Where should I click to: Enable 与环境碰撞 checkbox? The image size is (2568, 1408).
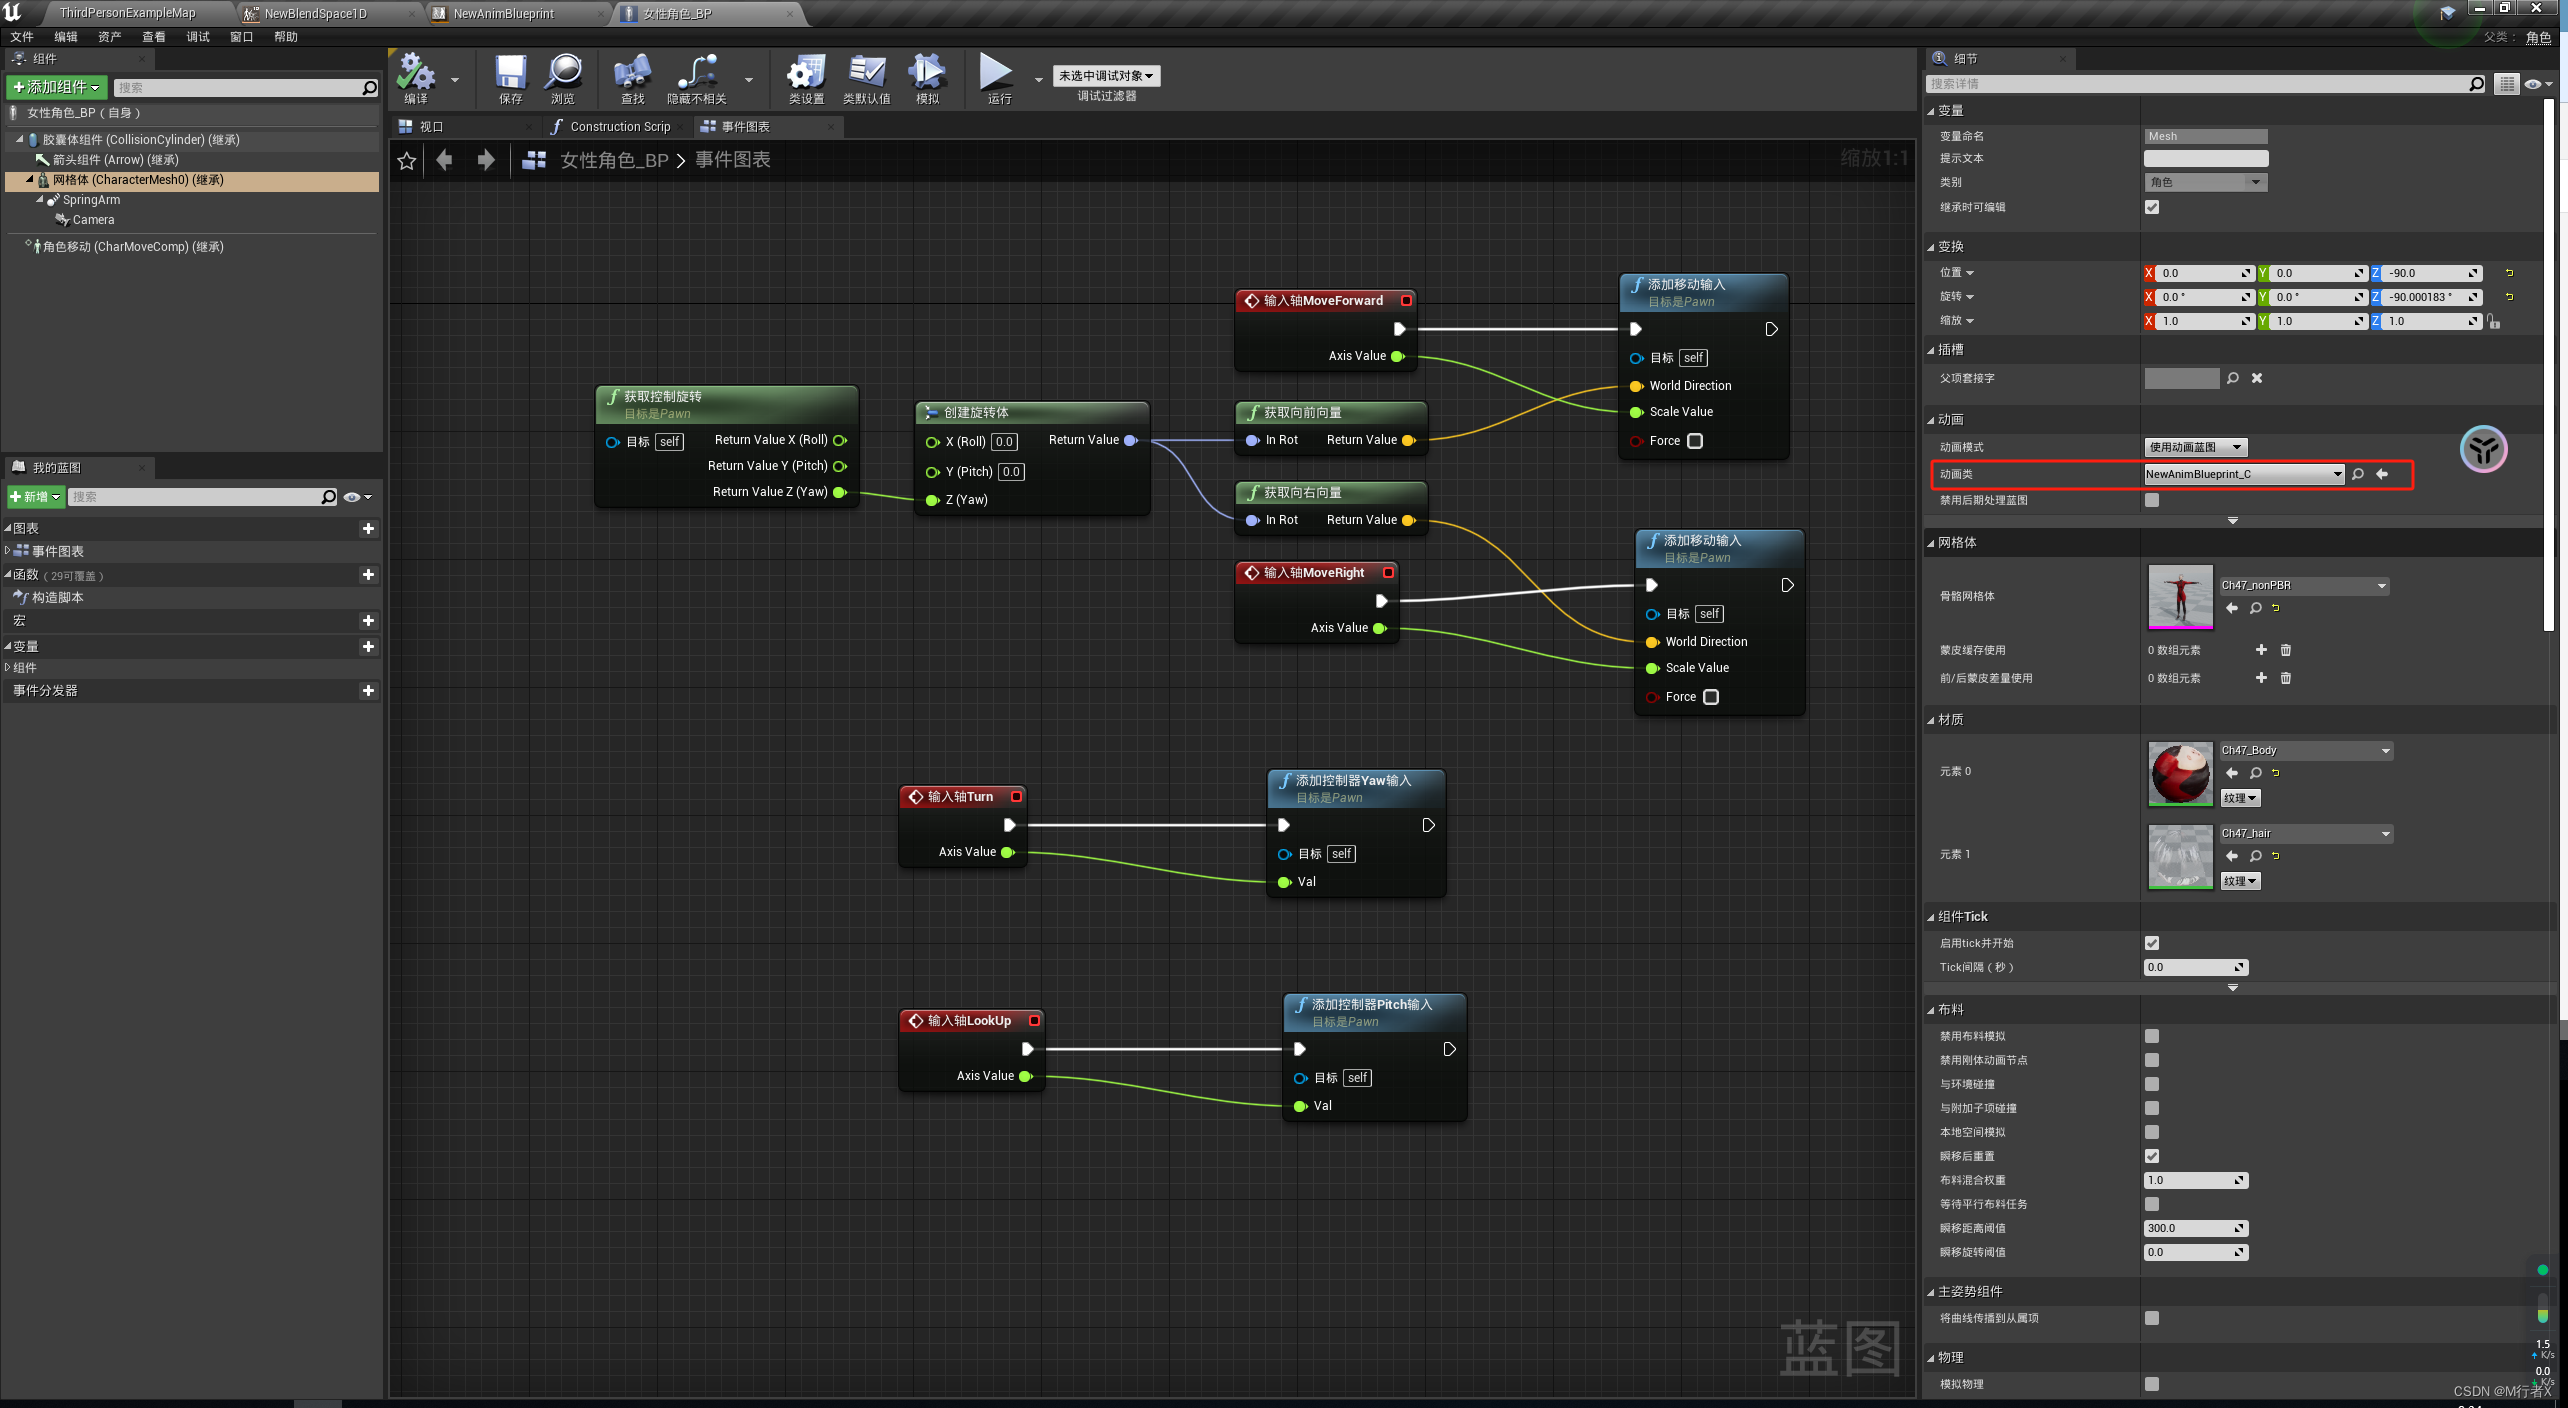(x=2152, y=1084)
